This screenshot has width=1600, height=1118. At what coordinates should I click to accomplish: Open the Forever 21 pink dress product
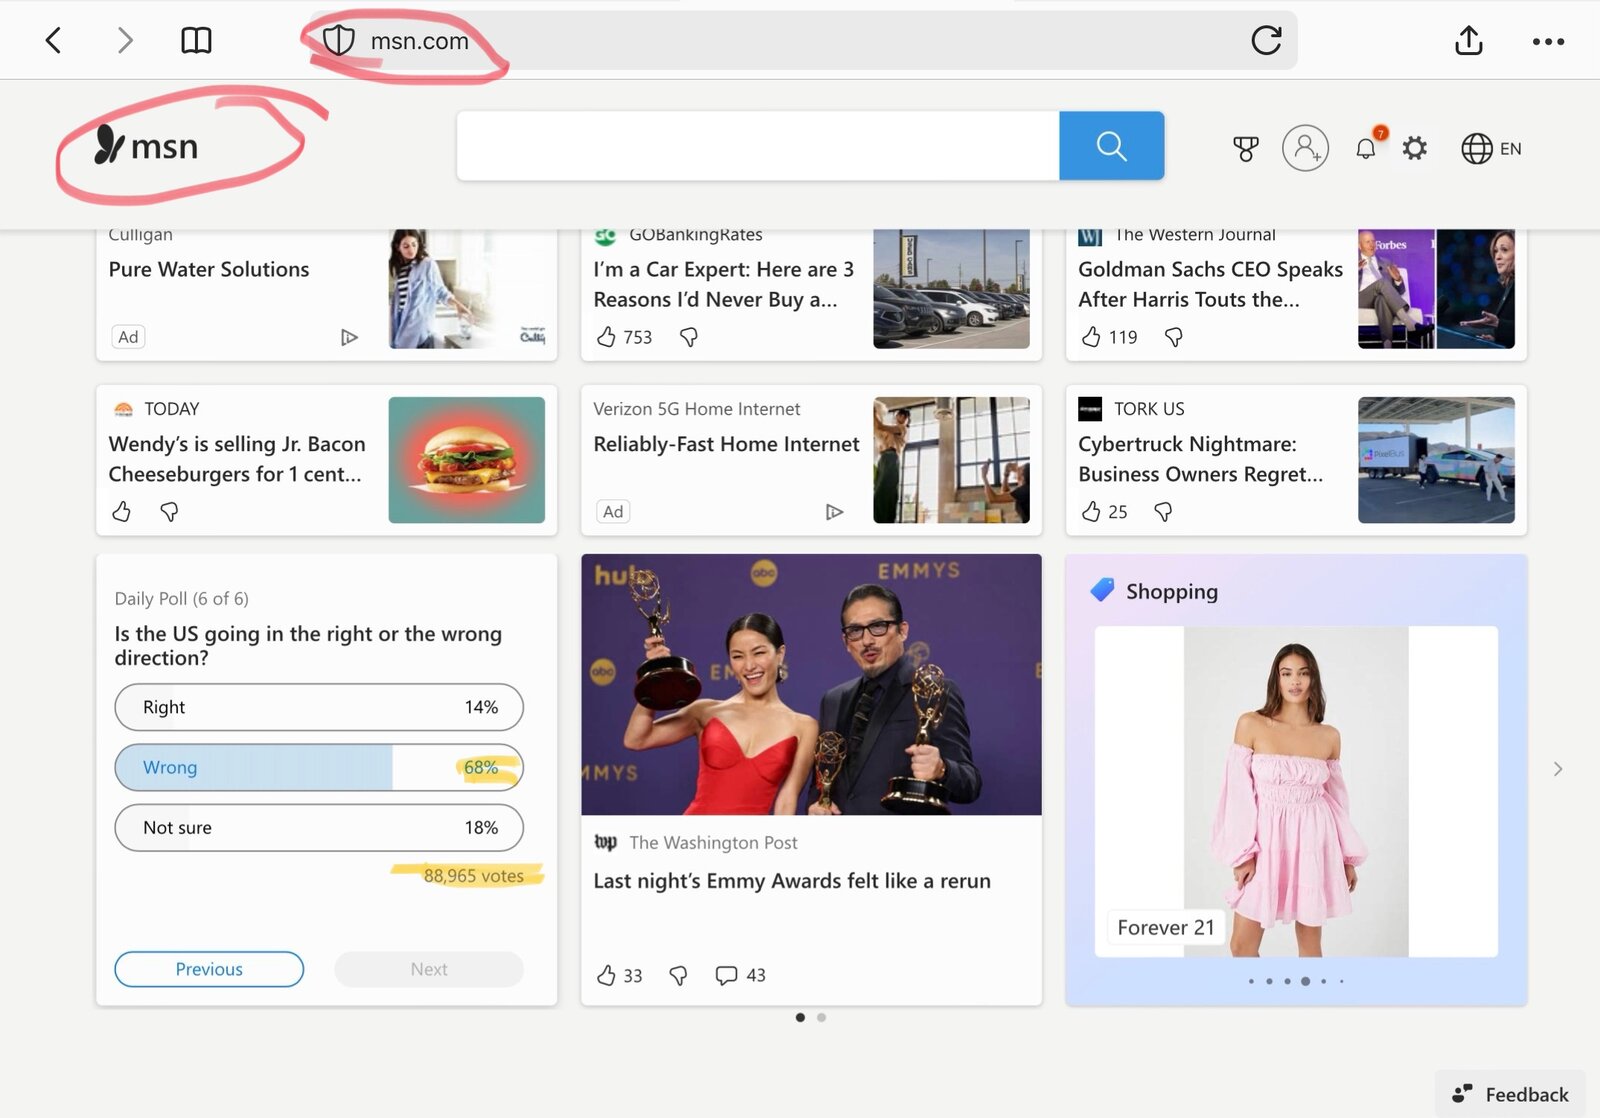click(x=1296, y=792)
